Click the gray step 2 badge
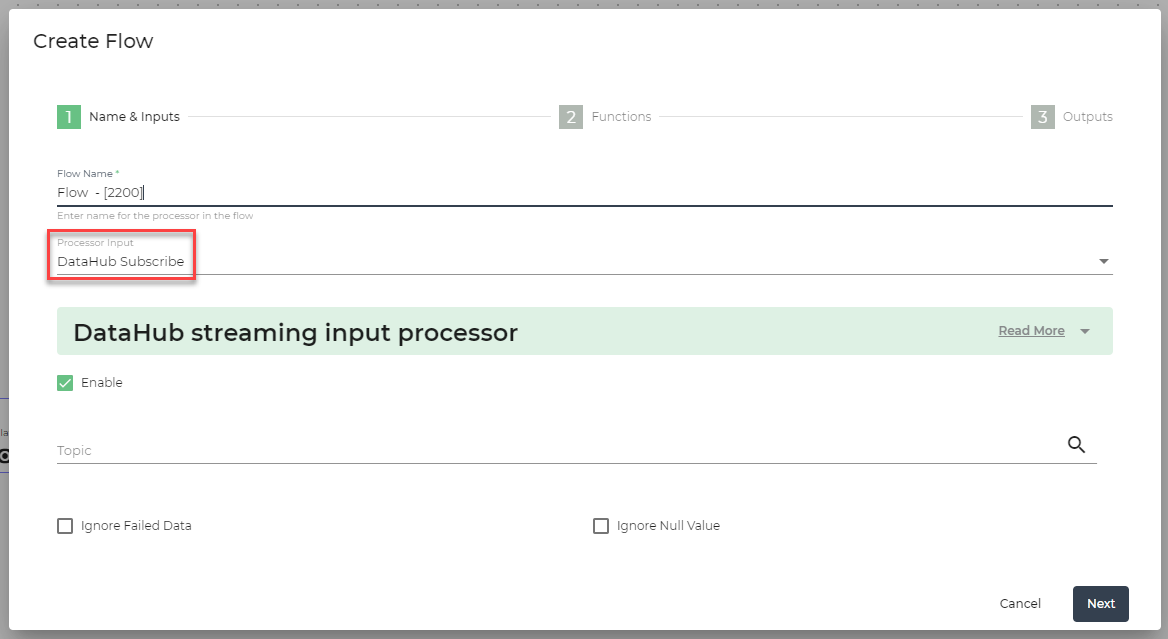1168x639 pixels. 570,116
